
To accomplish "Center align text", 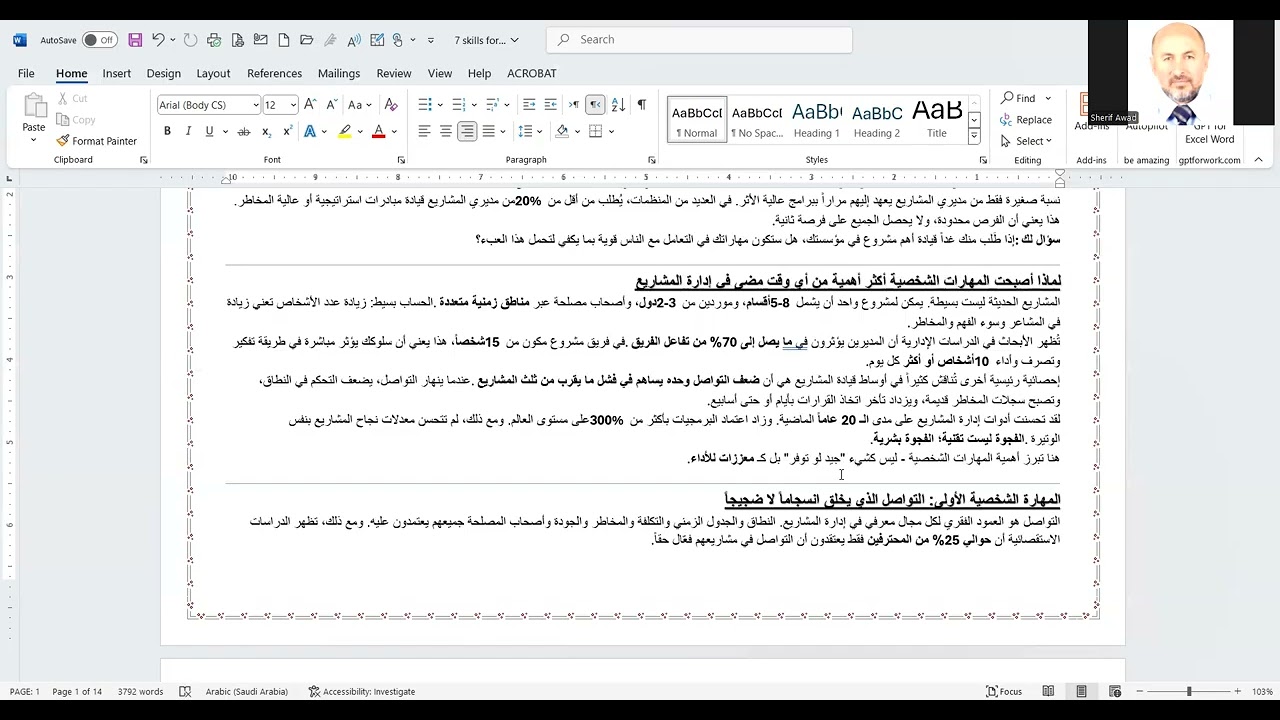I will tap(446, 131).
